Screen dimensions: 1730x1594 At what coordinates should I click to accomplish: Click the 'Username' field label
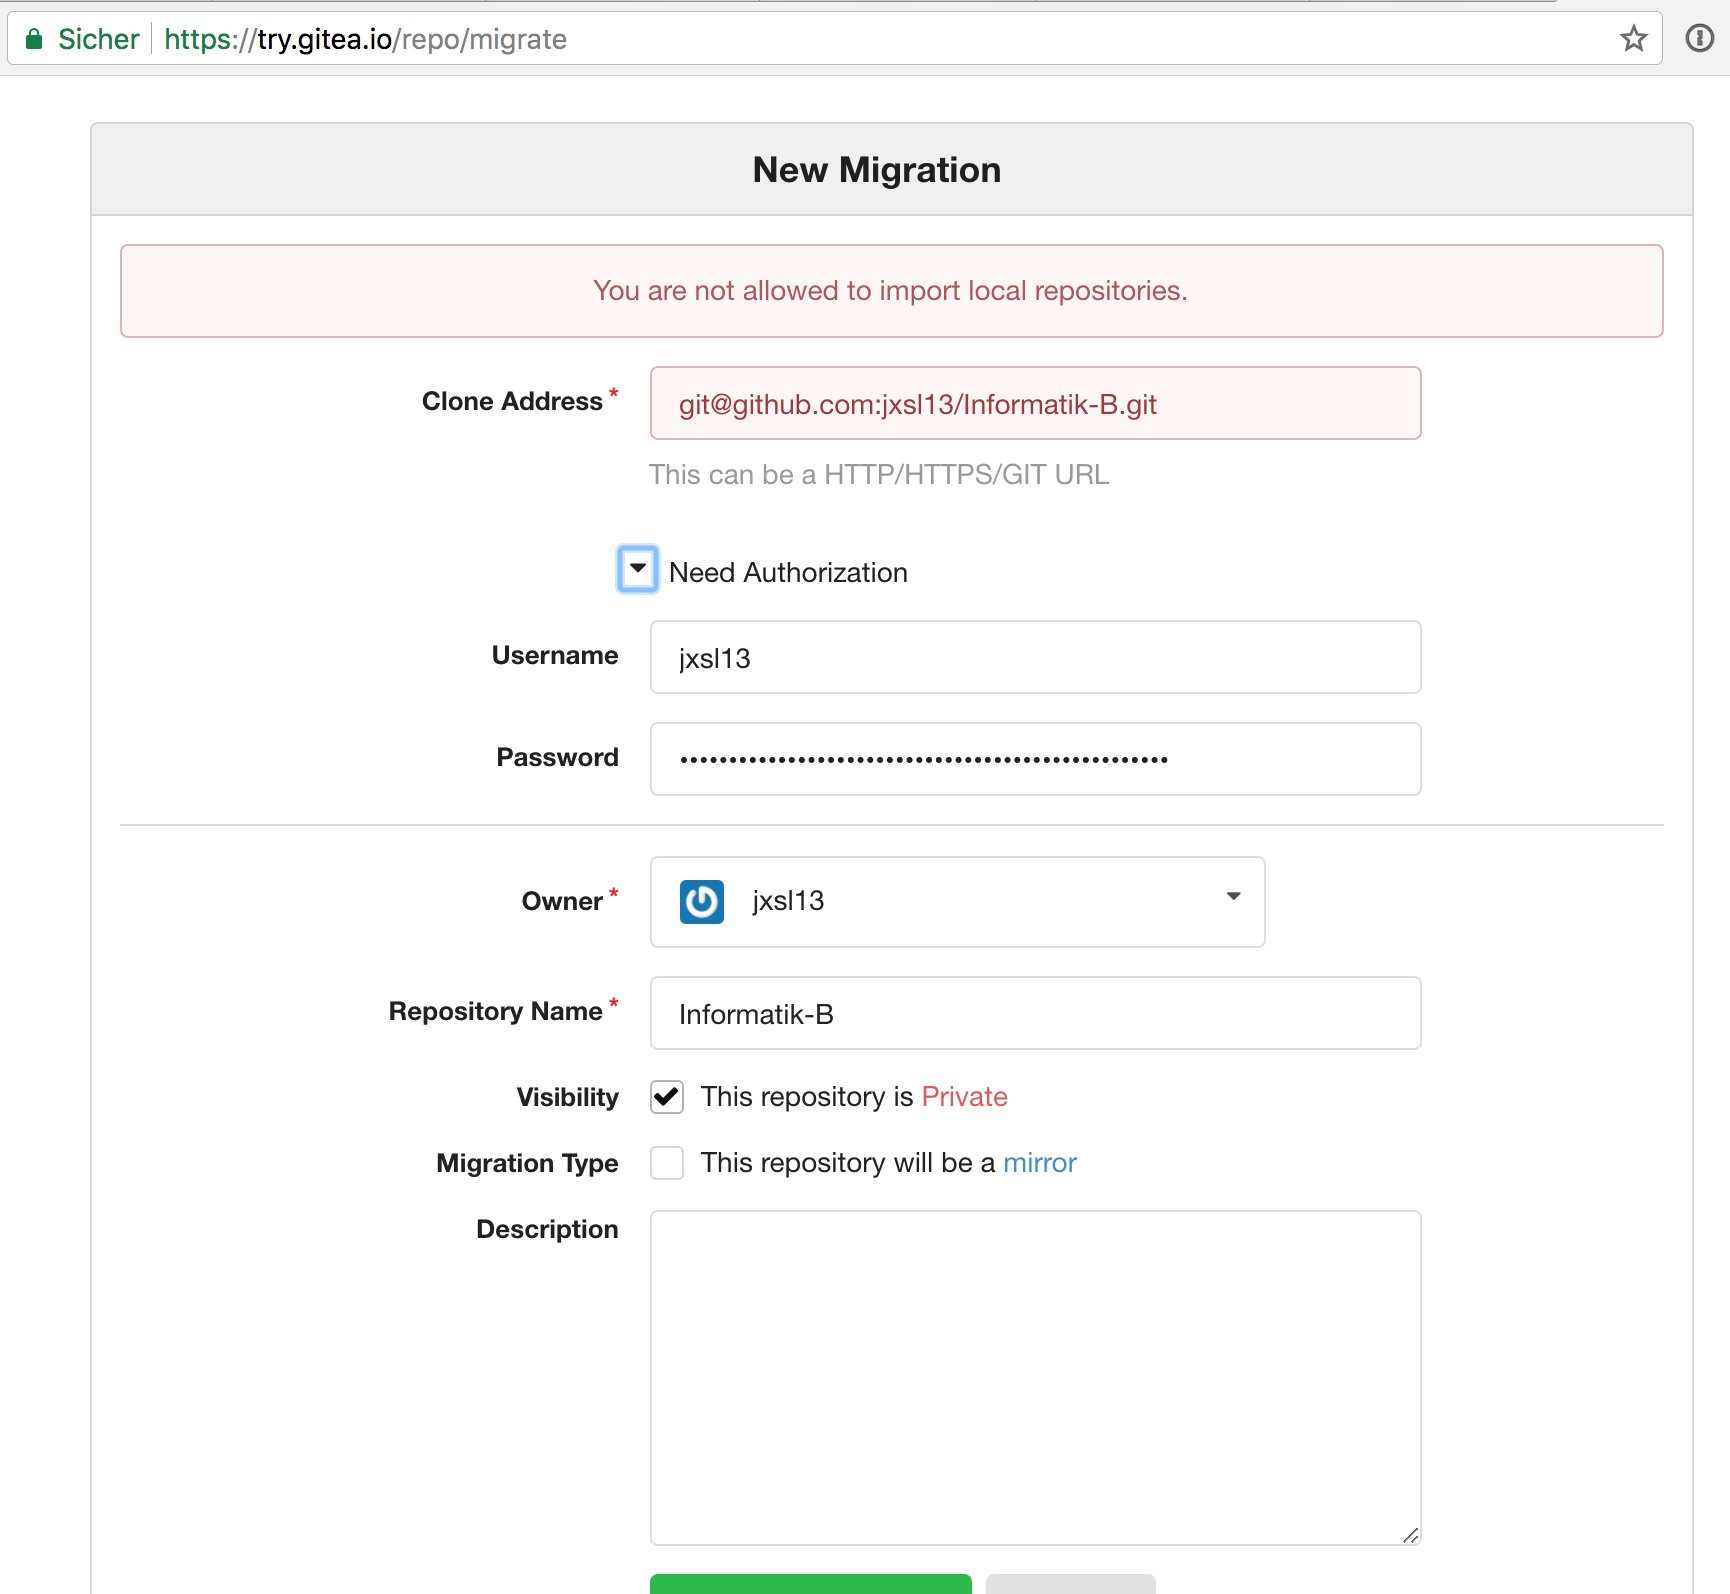pos(555,655)
